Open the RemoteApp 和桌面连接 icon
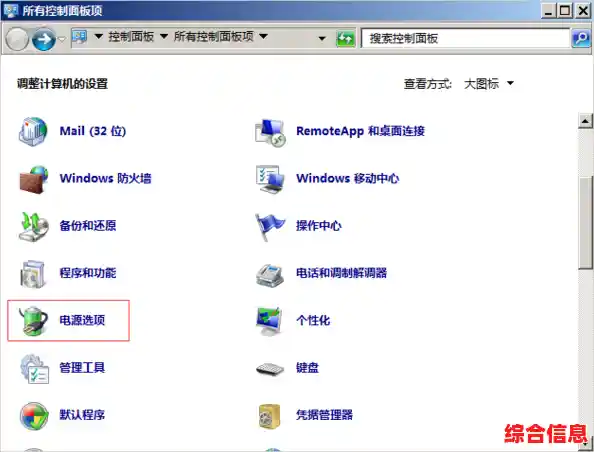 [x=270, y=132]
